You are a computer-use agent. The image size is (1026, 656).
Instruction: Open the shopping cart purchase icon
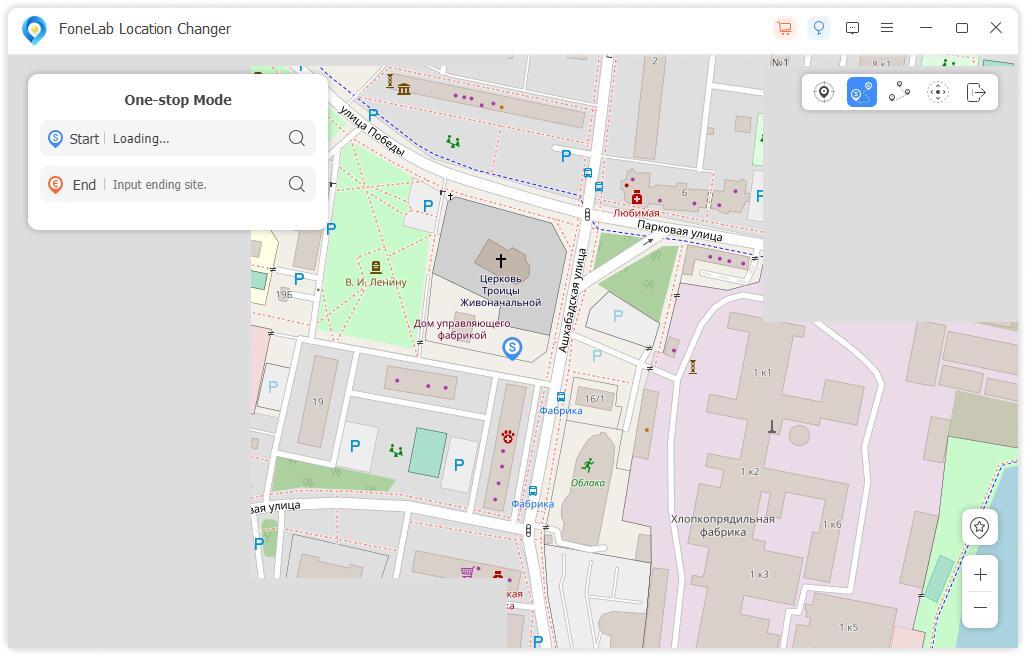(x=784, y=28)
